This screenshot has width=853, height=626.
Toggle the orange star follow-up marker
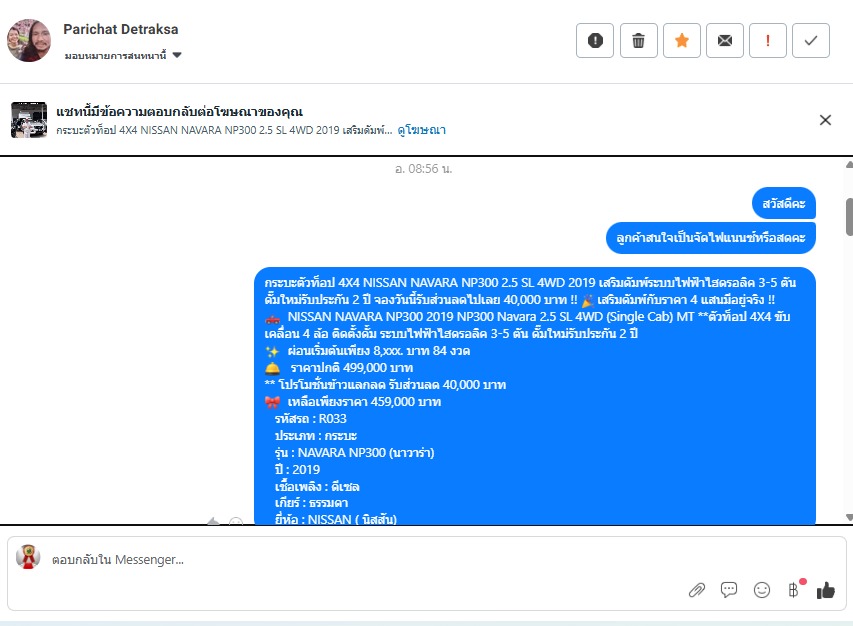682,40
